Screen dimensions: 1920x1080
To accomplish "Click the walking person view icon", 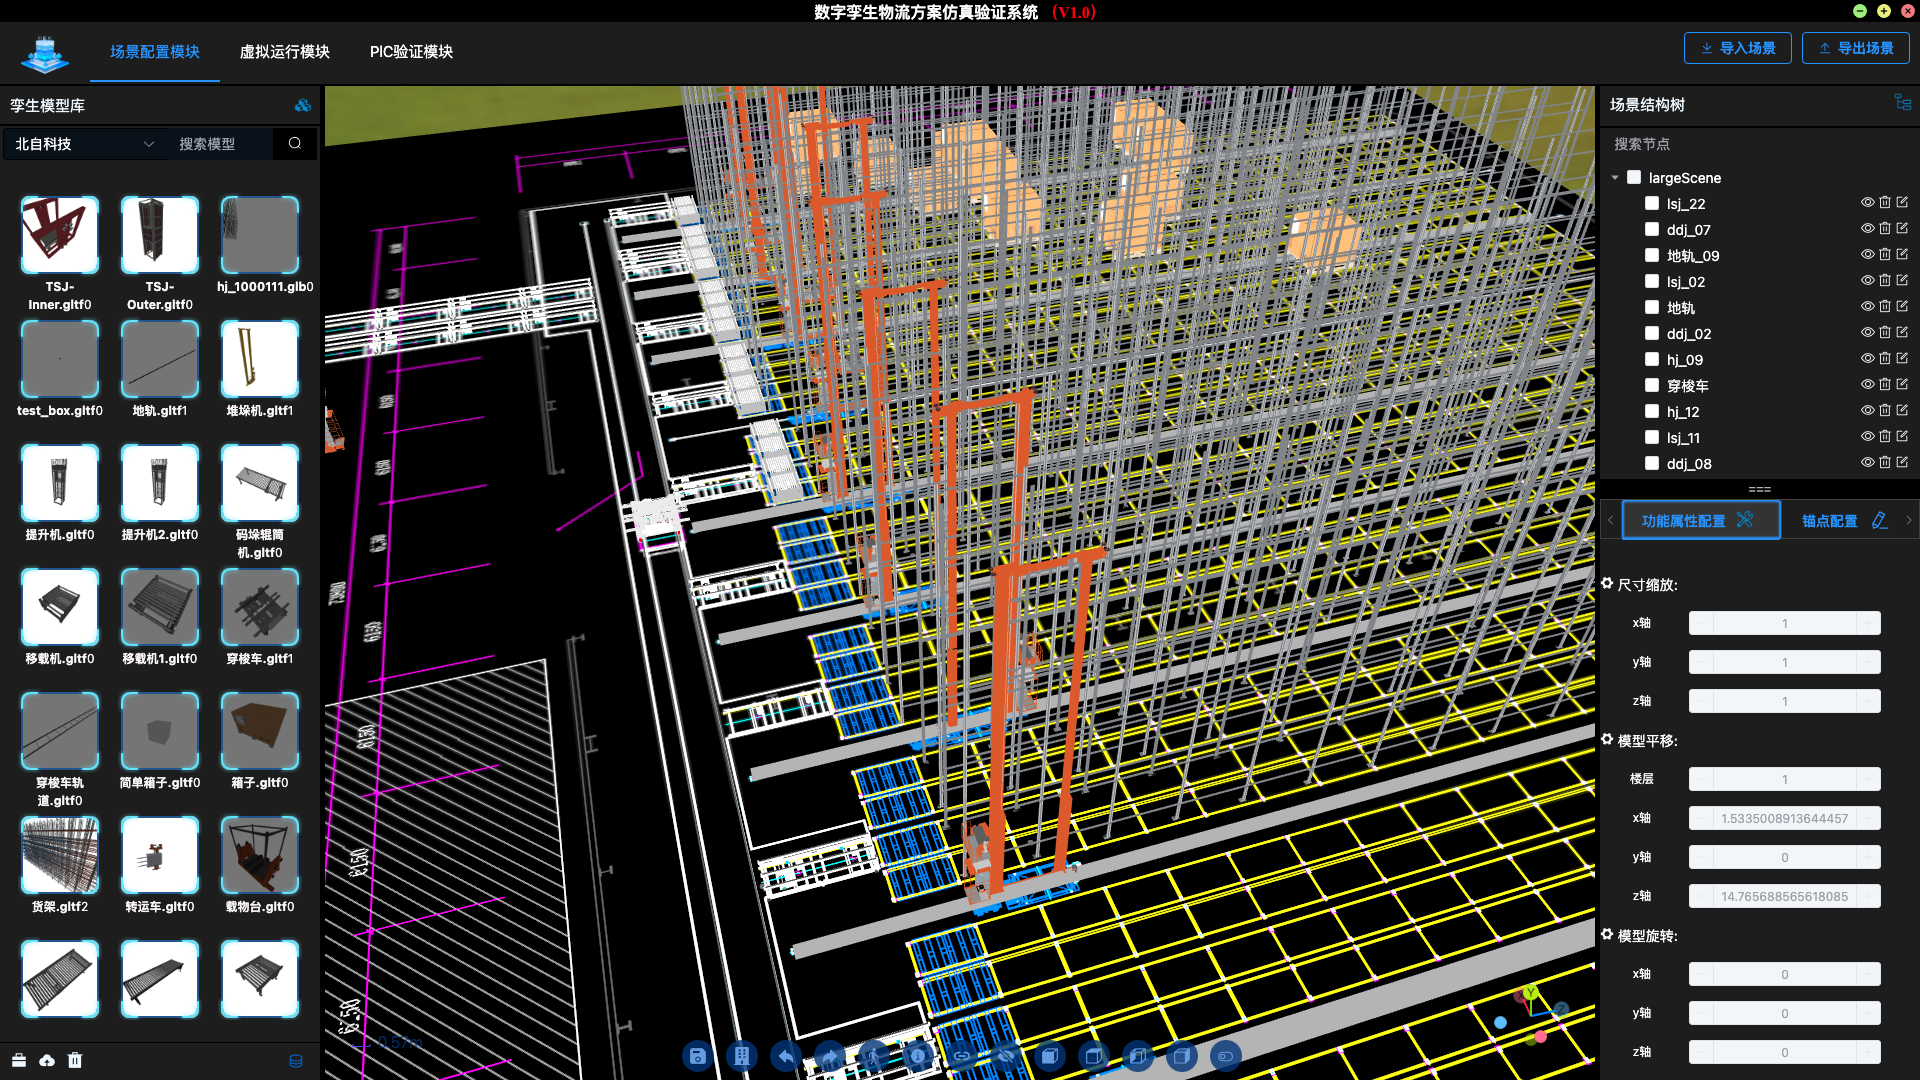I will [873, 1056].
